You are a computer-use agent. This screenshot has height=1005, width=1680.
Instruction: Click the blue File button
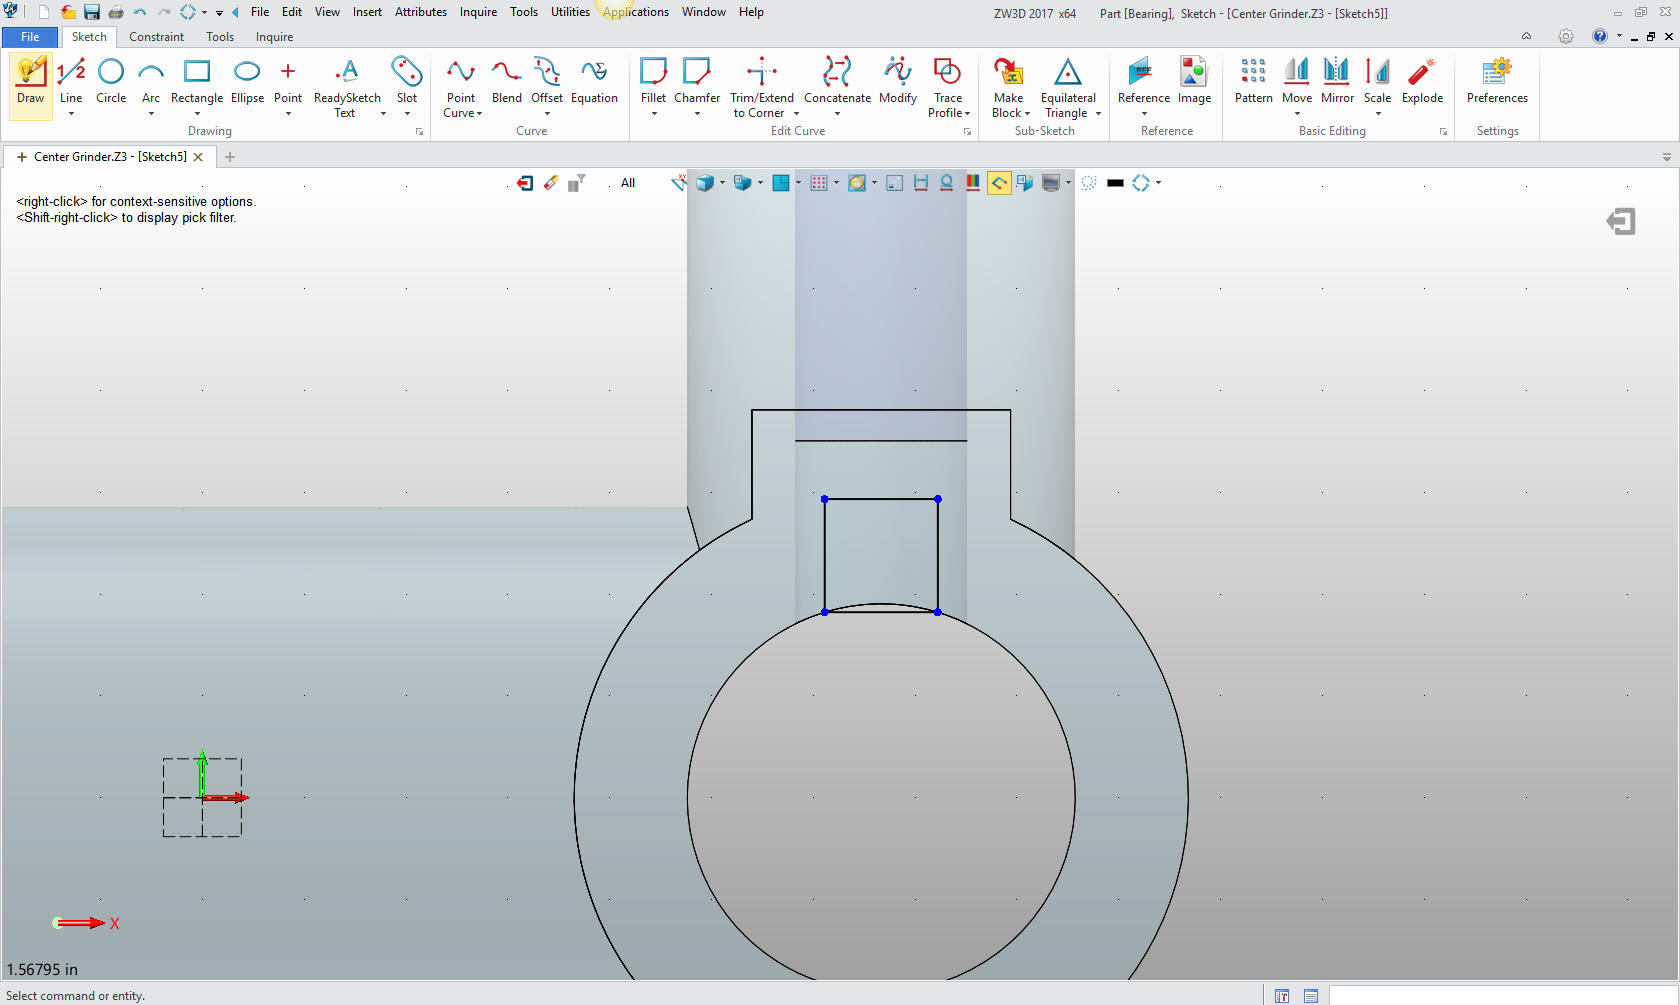(30, 37)
